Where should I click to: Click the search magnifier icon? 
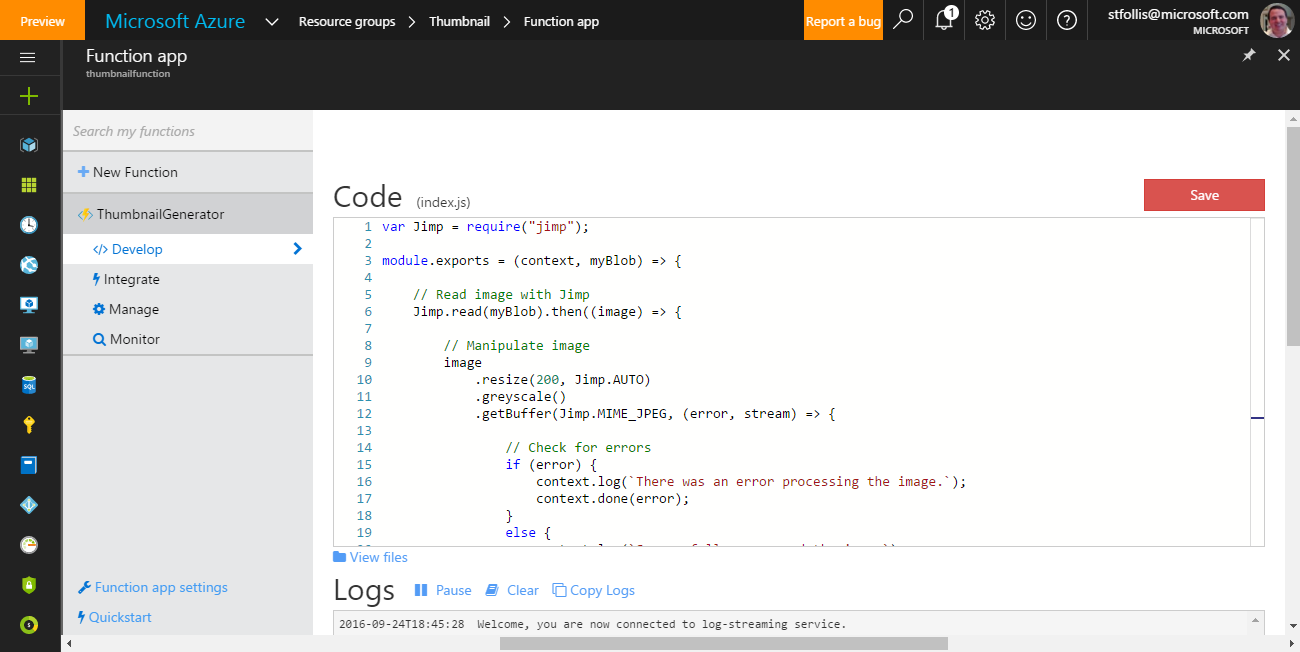903,20
